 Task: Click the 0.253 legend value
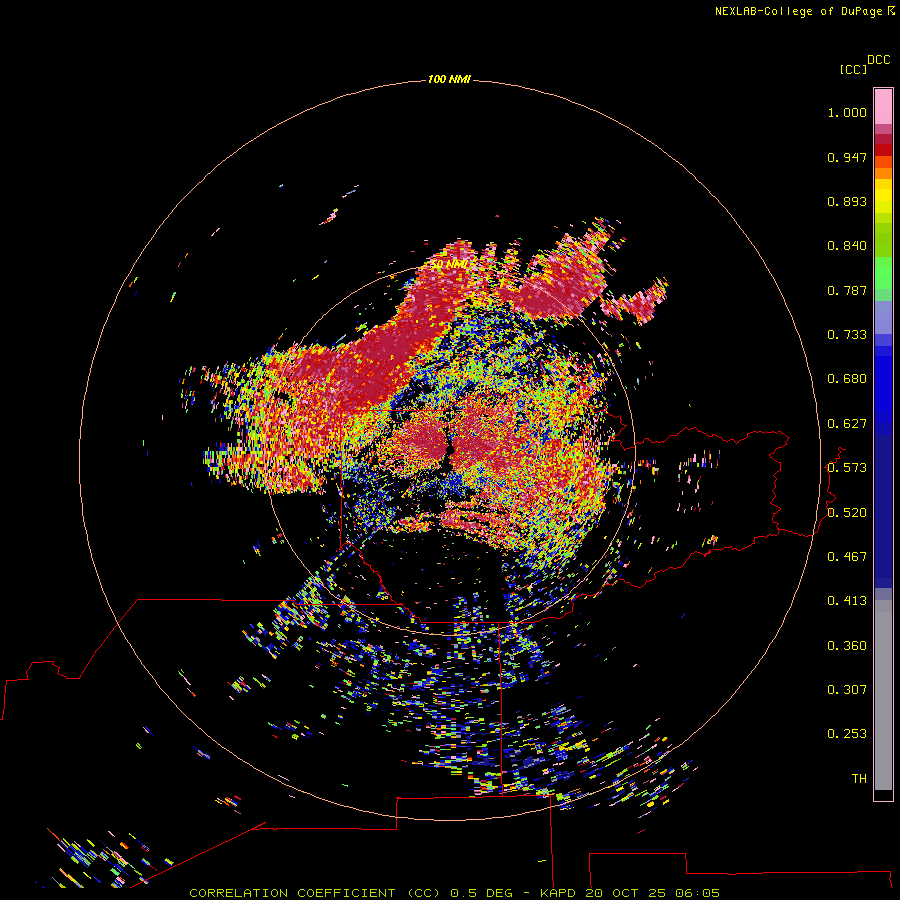point(847,734)
